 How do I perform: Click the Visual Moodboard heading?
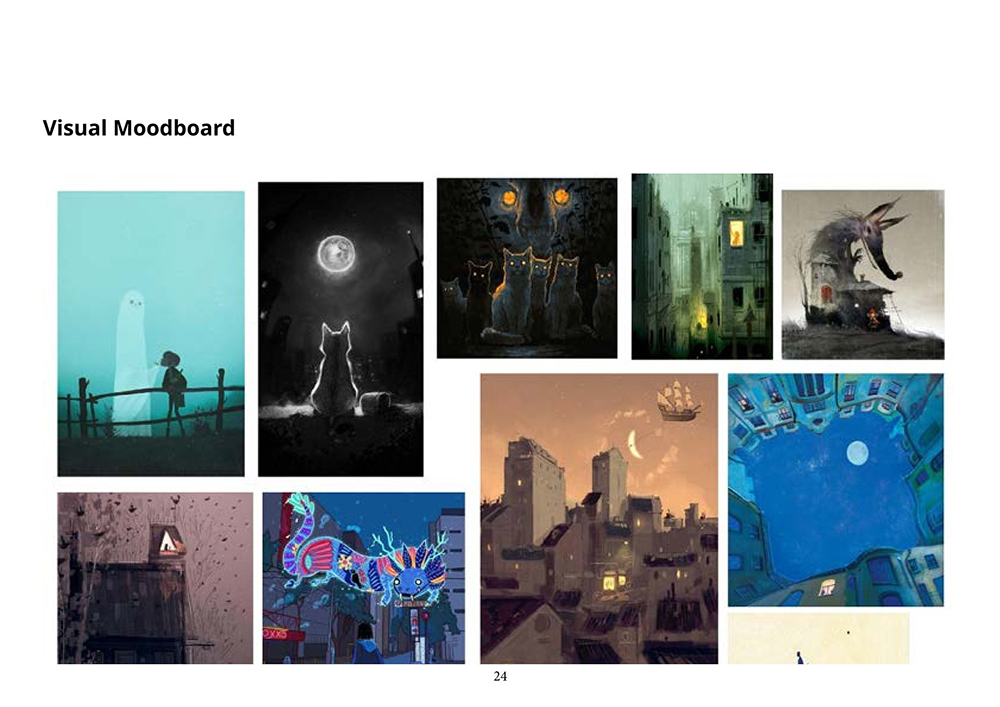pos(138,128)
